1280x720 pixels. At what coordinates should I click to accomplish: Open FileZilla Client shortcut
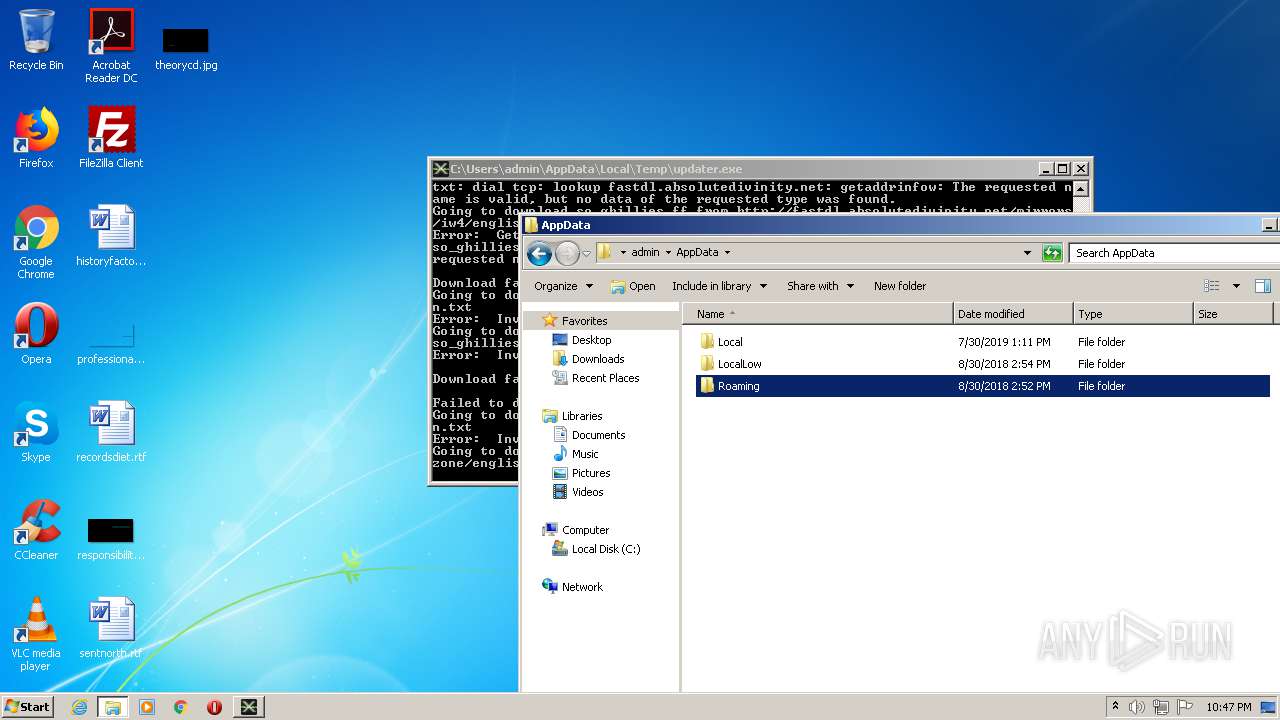(x=111, y=139)
